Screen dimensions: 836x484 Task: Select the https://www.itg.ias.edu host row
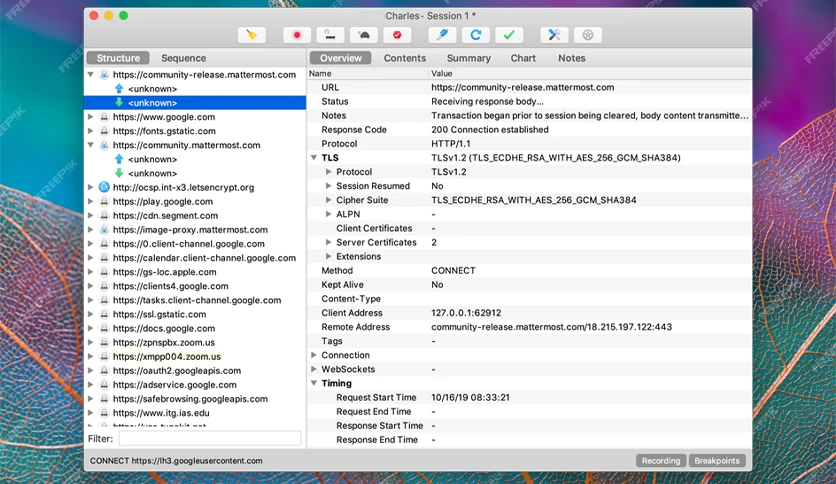pyautogui.click(x=195, y=413)
